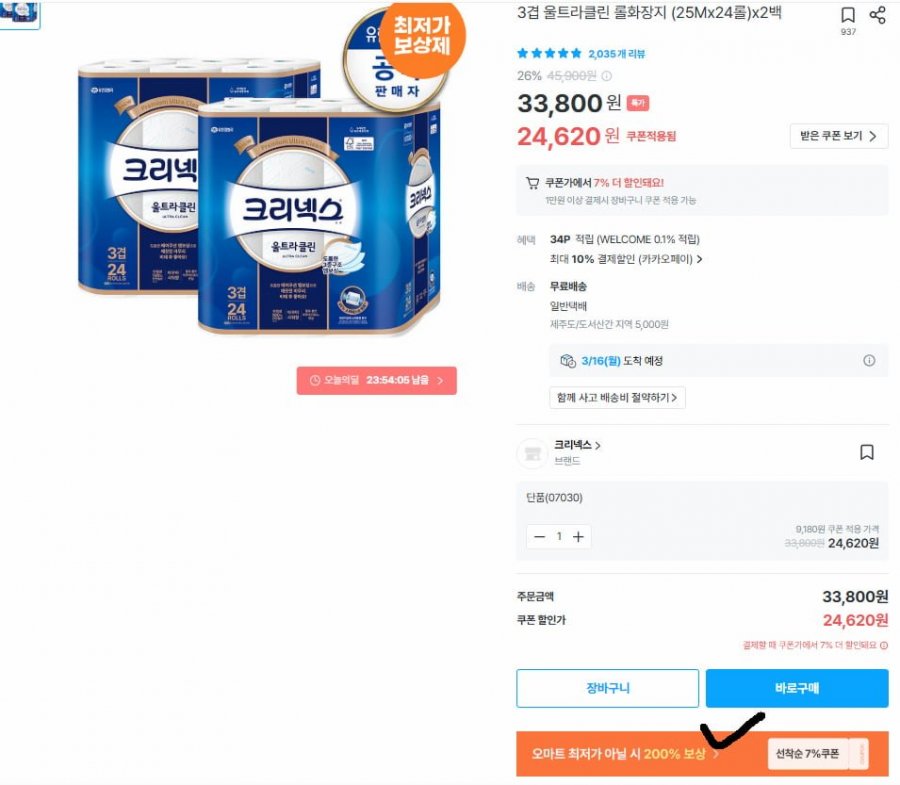Image resolution: width=900 pixels, height=785 pixels.
Task: Open 받은 쿠폰 보기 coupons
Action: [839, 136]
